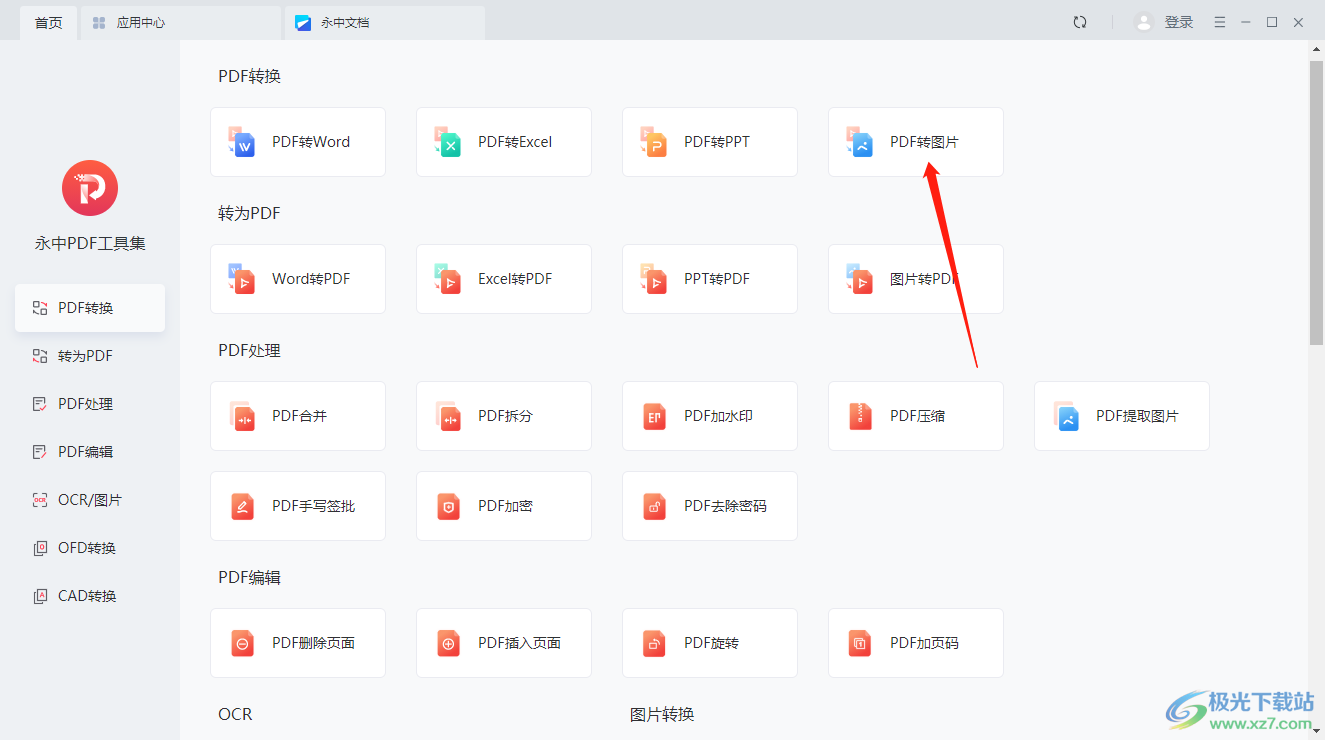Click the PDF处理 section heading
Screen dimensions: 1325x740
pyautogui.click(x=250, y=351)
